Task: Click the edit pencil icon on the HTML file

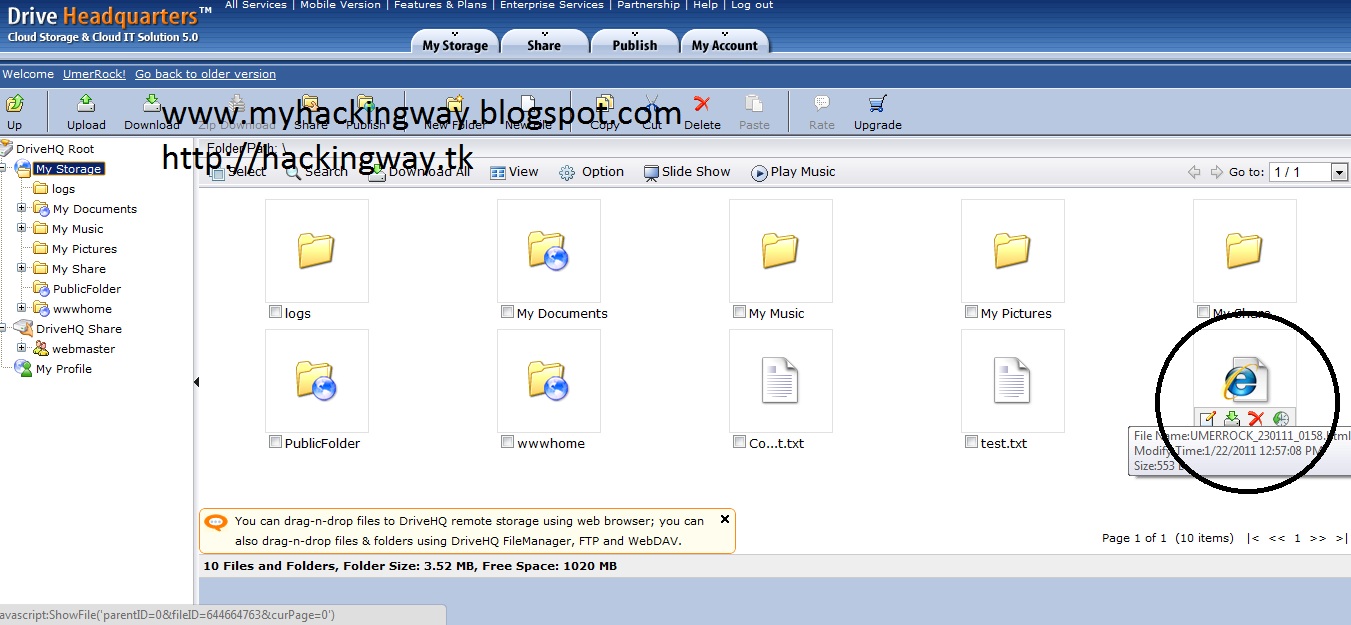Action: (x=1208, y=419)
